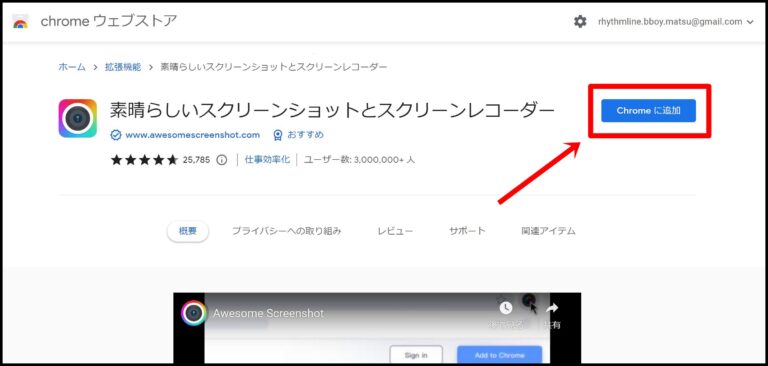
Task: Click the video channel logo icon
Action: [x=193, y=313]
